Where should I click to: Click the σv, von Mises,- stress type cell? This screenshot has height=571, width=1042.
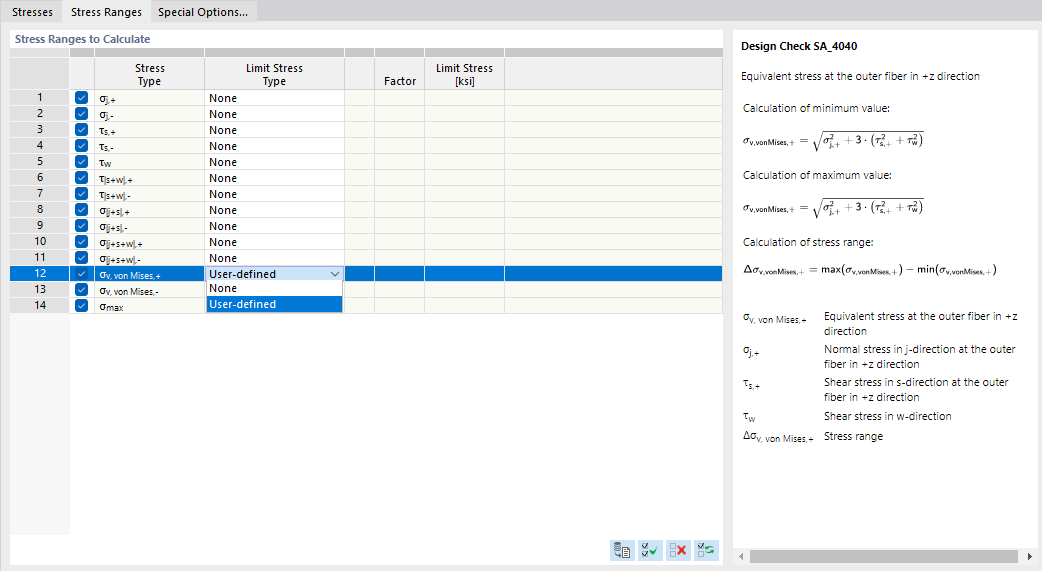pos(150,290)
